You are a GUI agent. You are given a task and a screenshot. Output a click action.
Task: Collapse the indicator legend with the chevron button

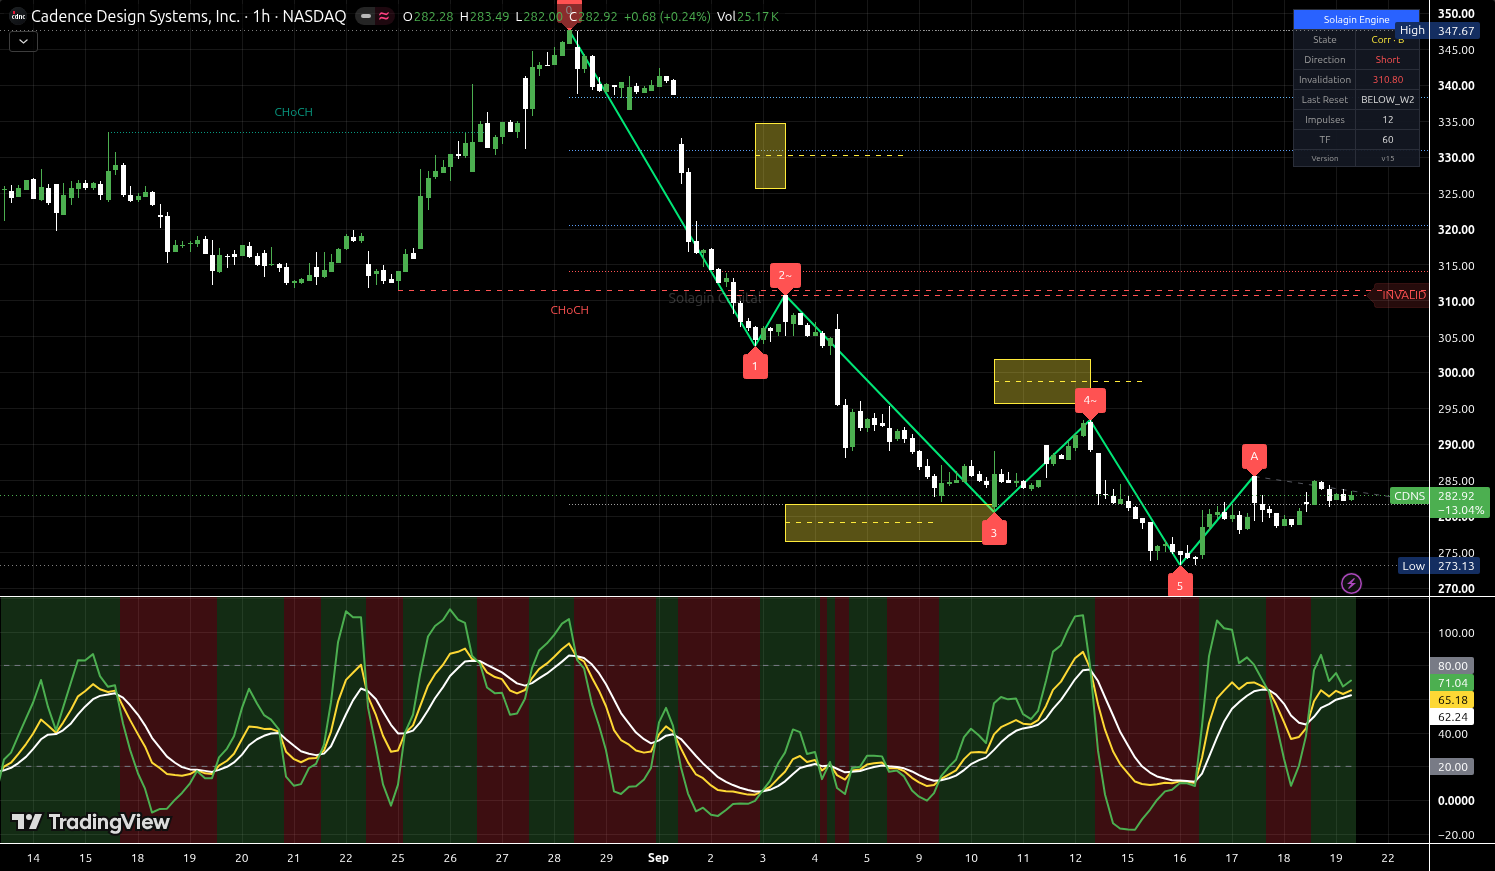[x=23, y=41]
